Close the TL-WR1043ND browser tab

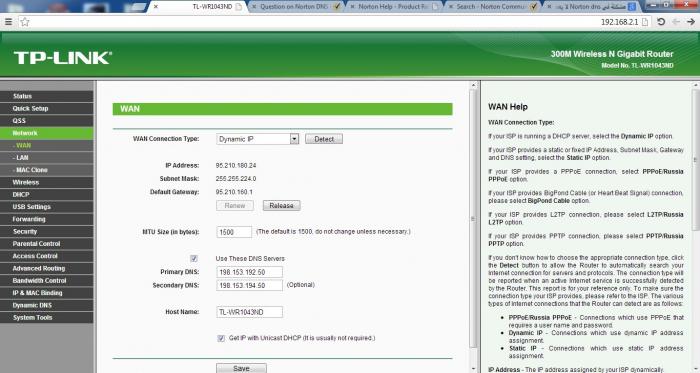156,7
